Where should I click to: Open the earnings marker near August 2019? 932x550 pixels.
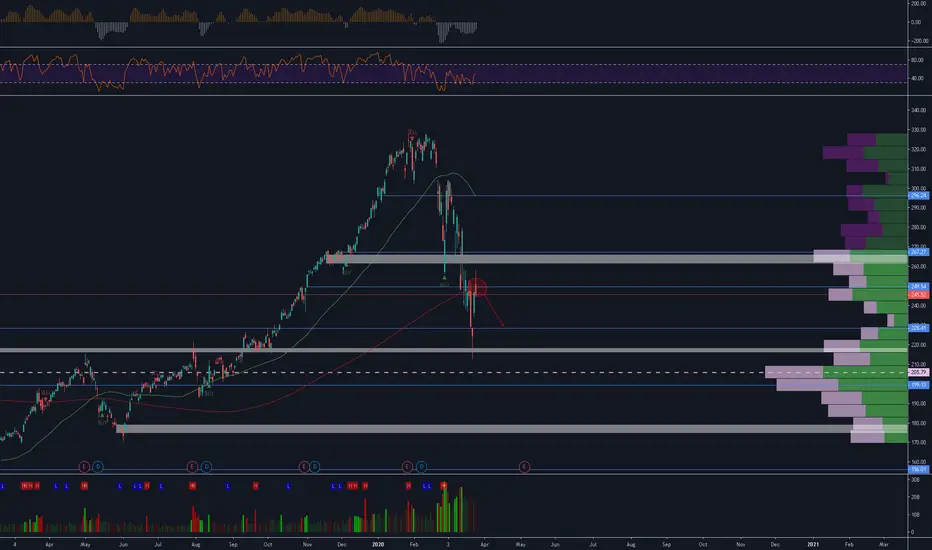click(x=192, y=467)
